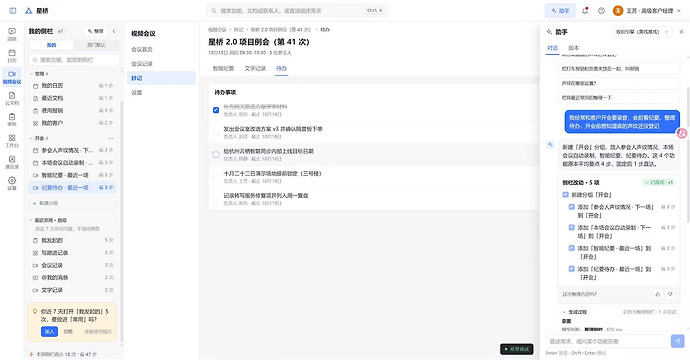Open the help question-mark icon
The height and width of the screenshot is (360, 690).
pyautogui.click(x=601, y=11)
